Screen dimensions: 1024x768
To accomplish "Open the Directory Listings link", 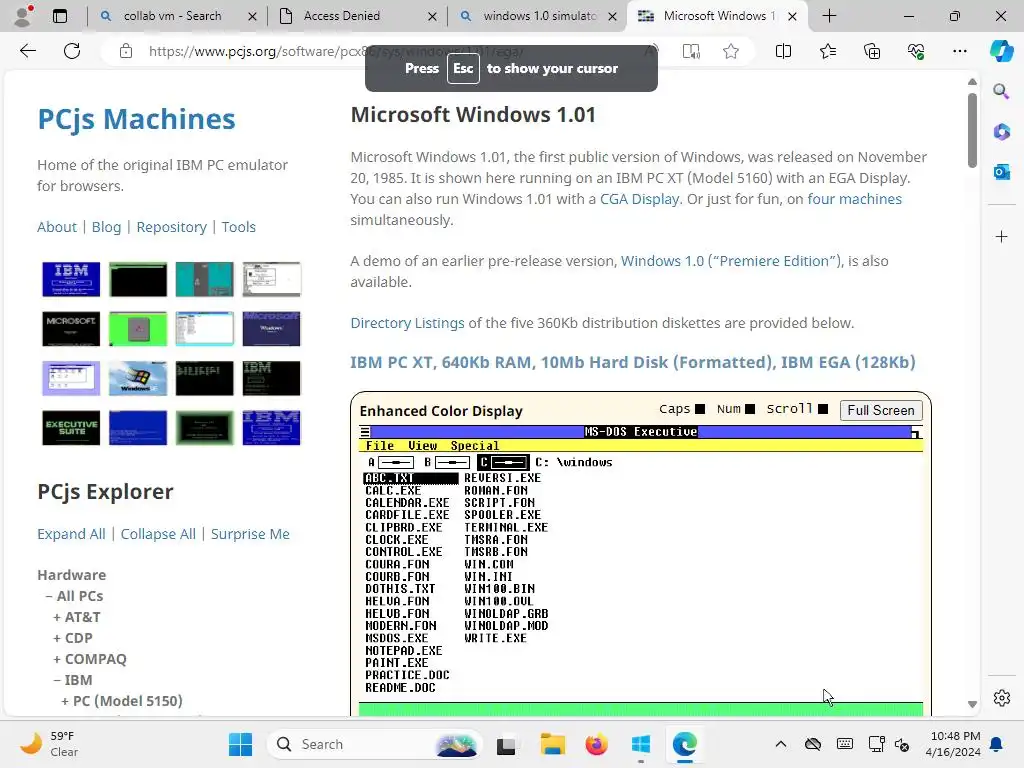I will click(408, 323).
